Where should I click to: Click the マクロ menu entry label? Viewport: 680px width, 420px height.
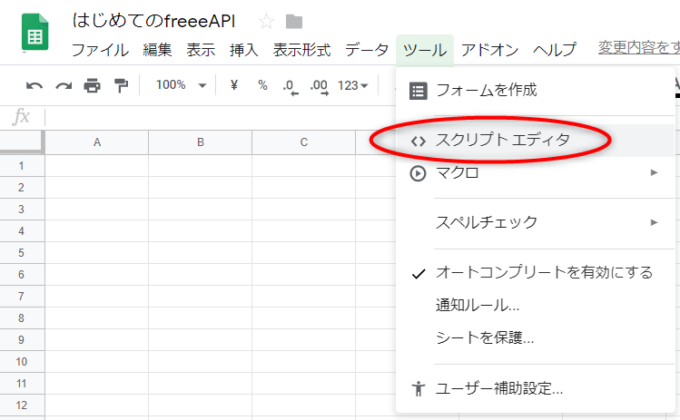click(x=458, y=173)
